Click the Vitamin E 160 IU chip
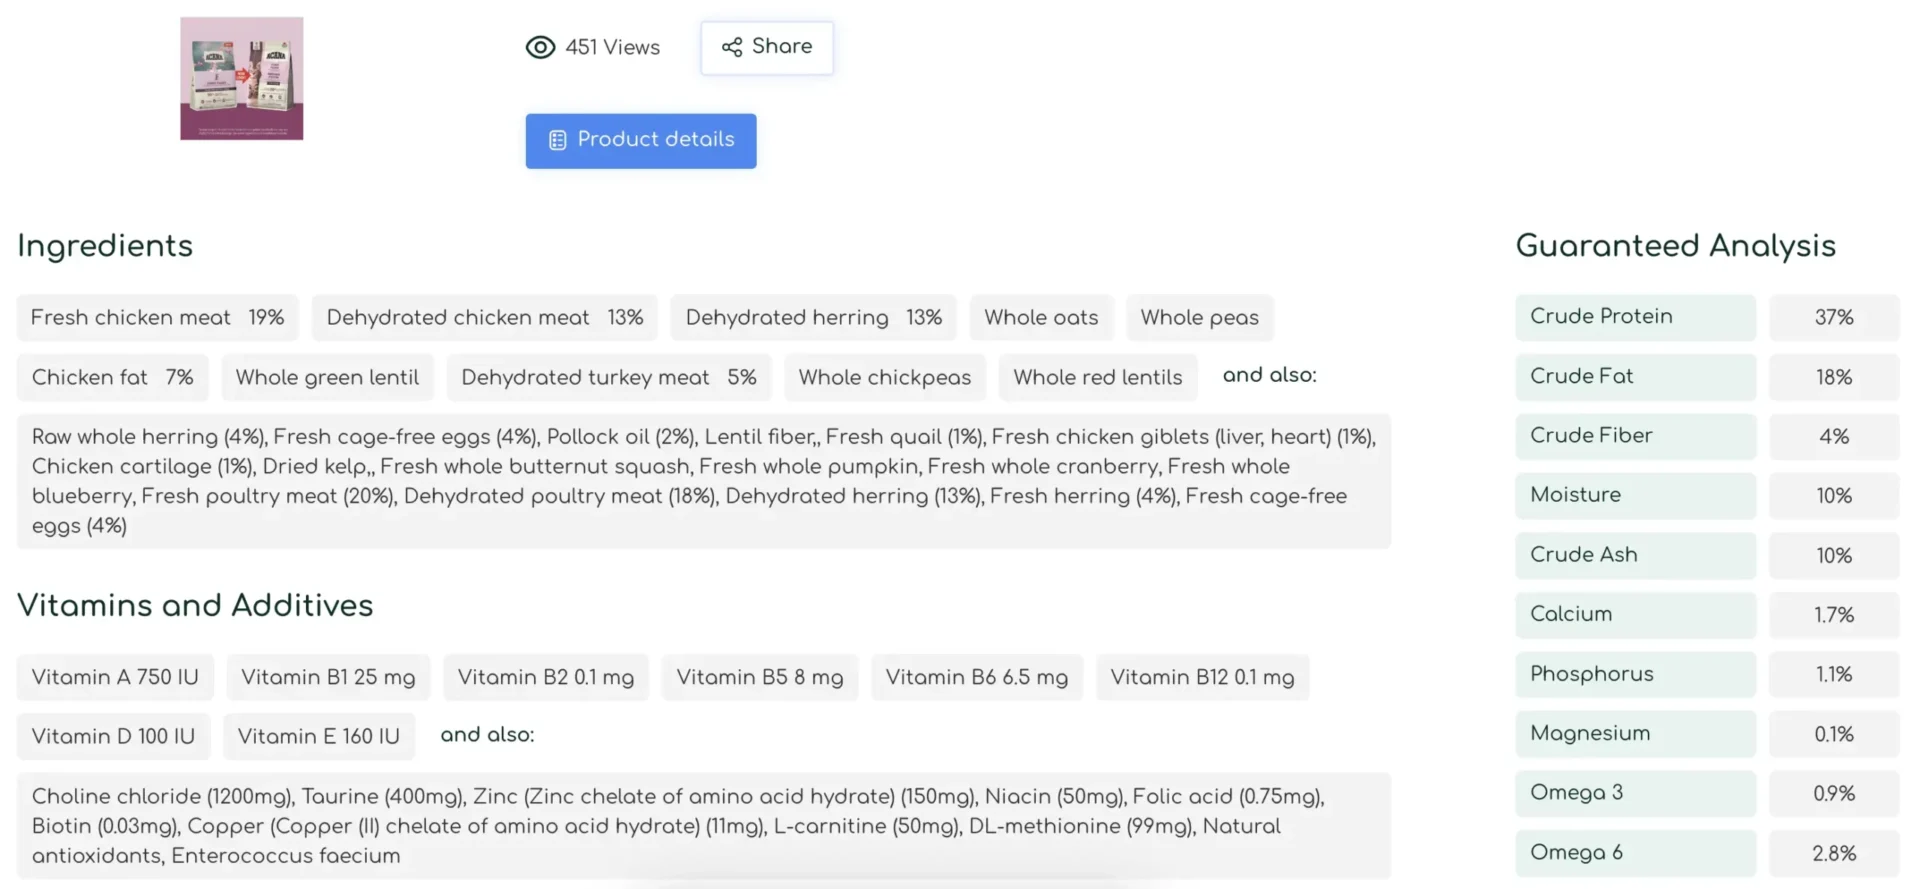1920x889 pixels. pyautogui.click(x=319, y=737)
